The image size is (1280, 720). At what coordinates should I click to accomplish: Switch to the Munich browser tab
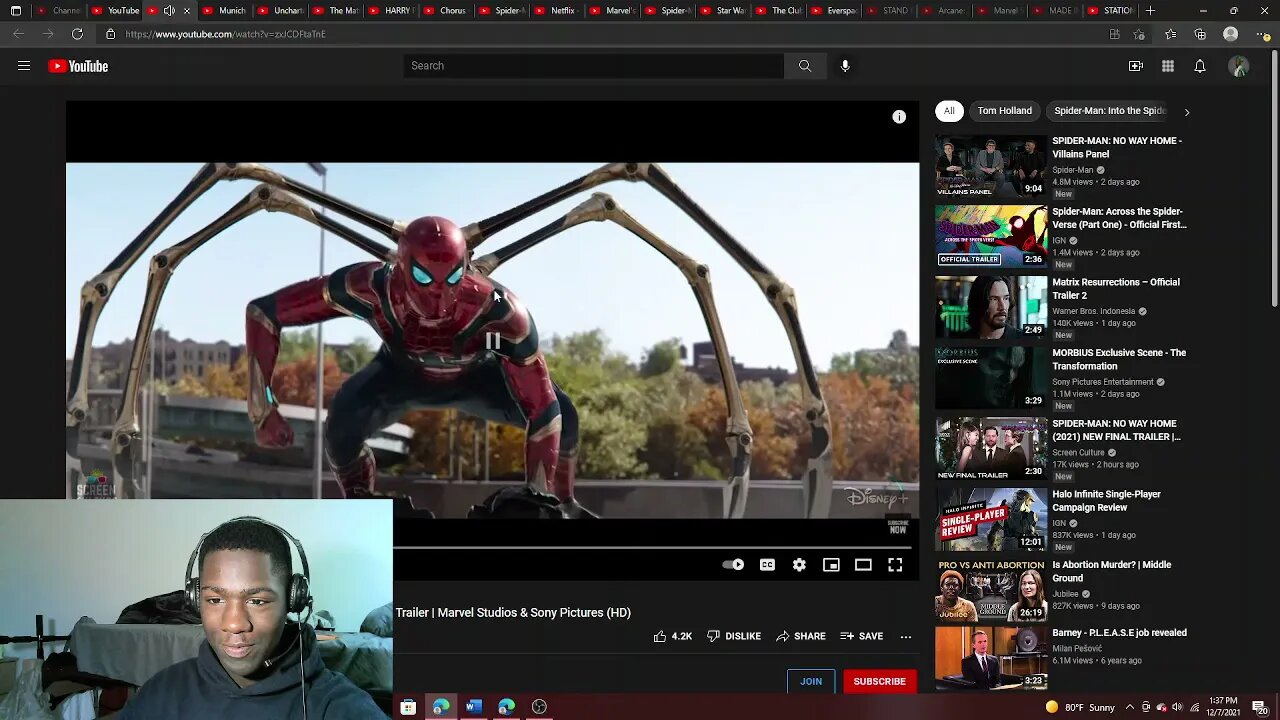(223, 11)
